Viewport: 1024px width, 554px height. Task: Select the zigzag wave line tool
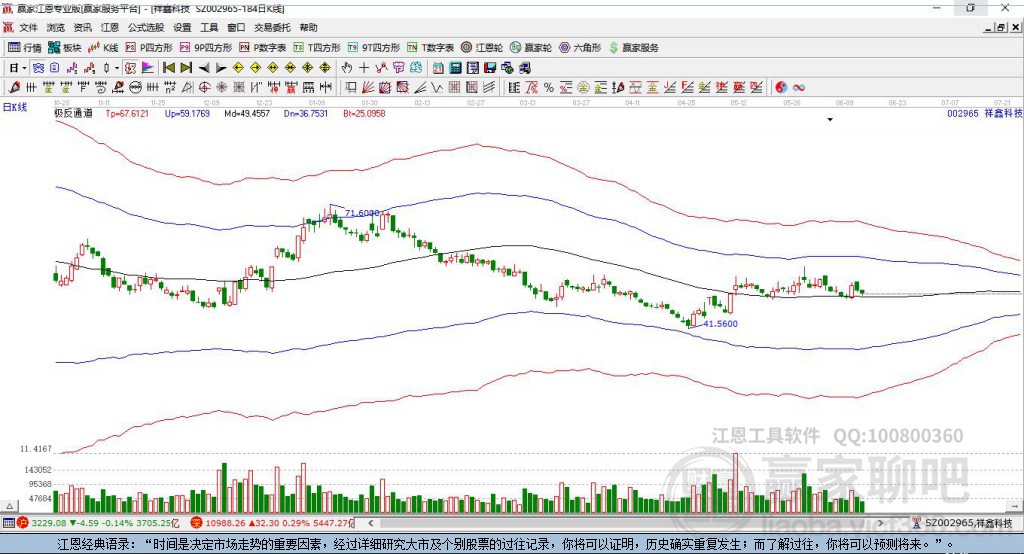(x=437, y=88)
